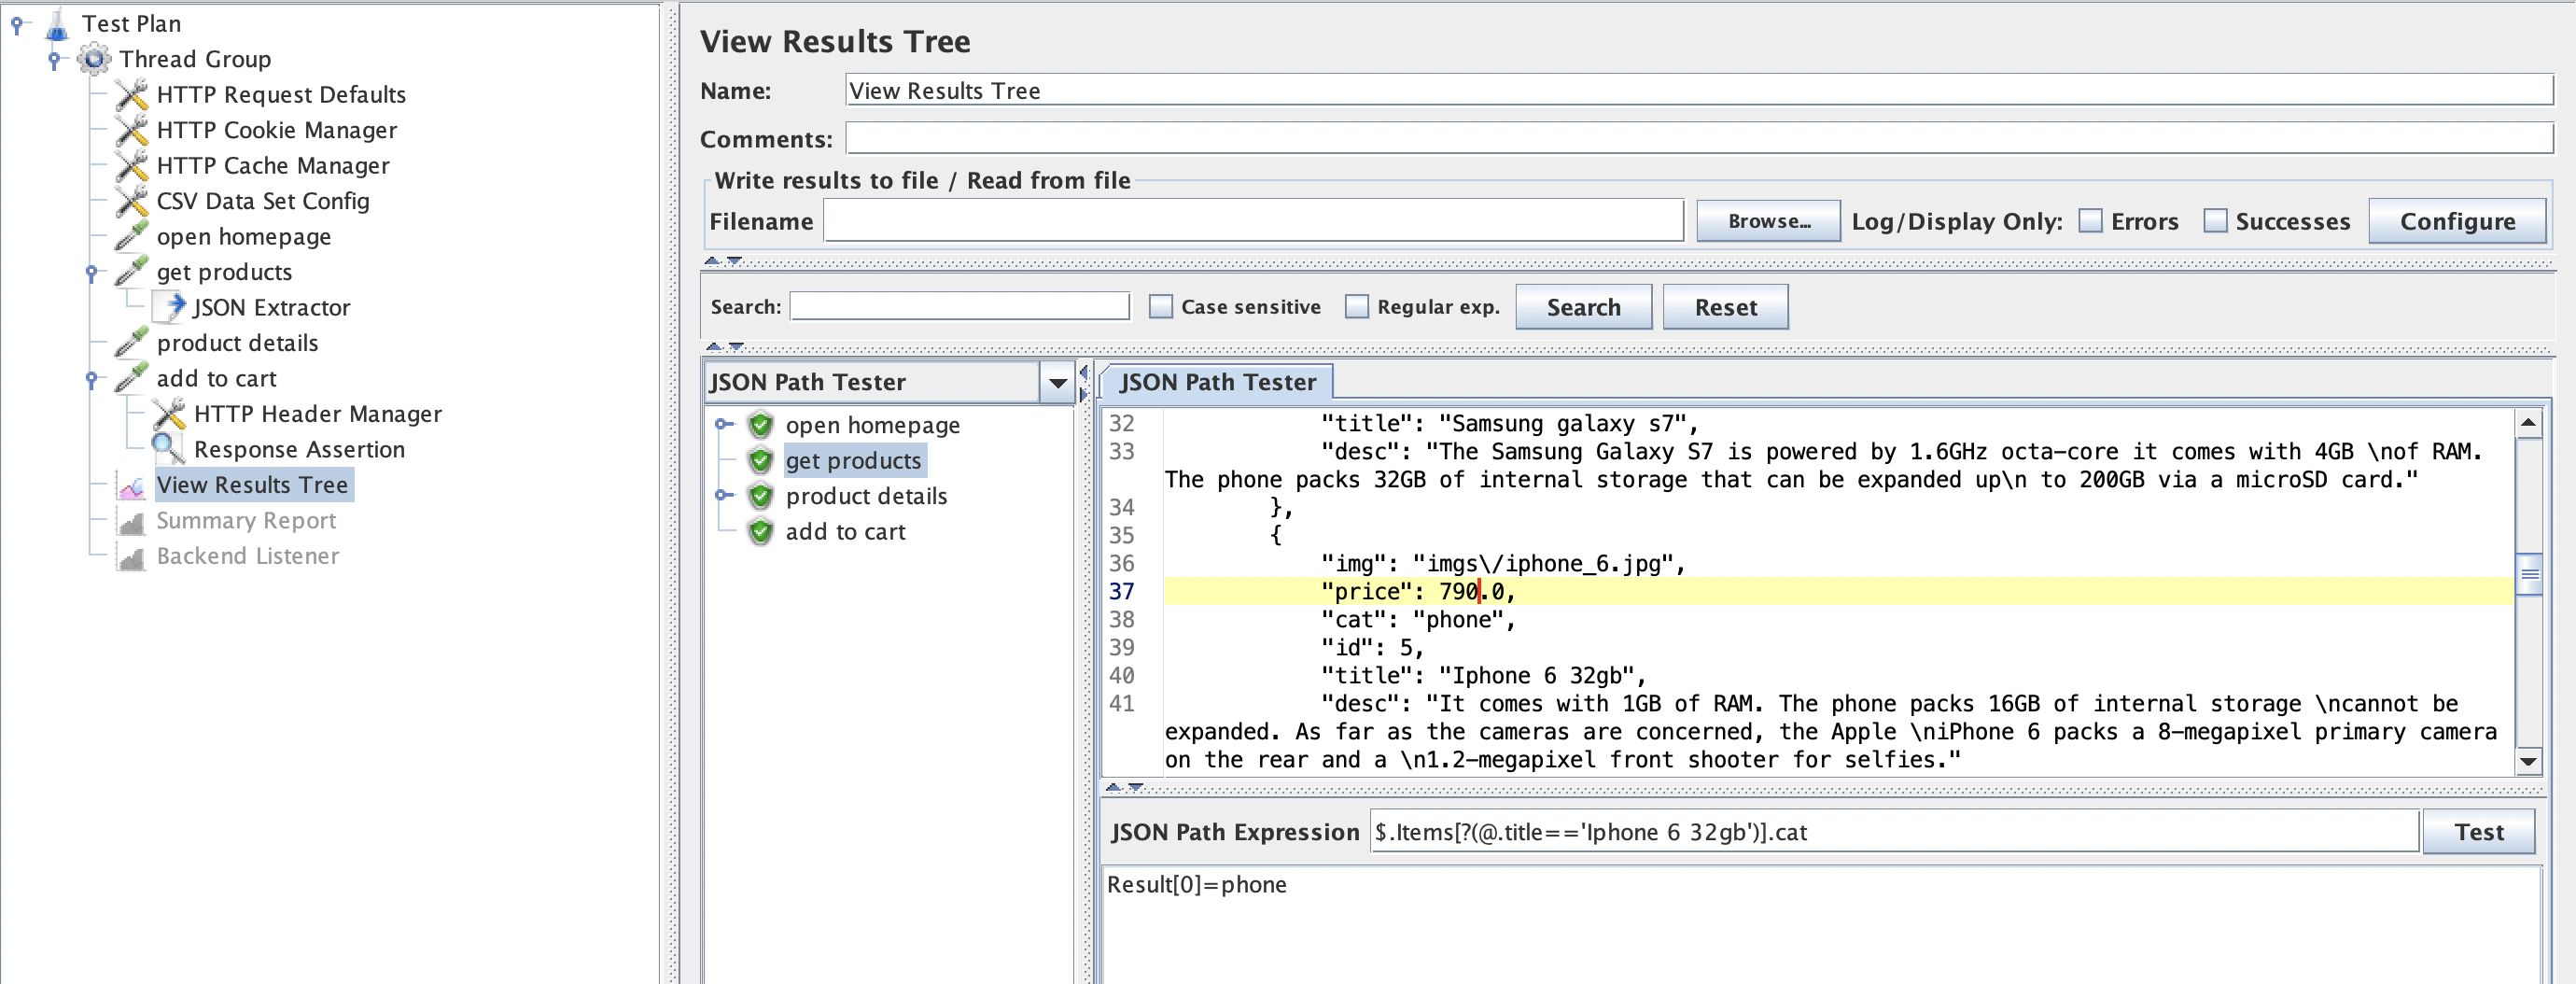Click the response pane scroll down arrow
This screenshot has width=2576, height=984.
(2529, 762)
